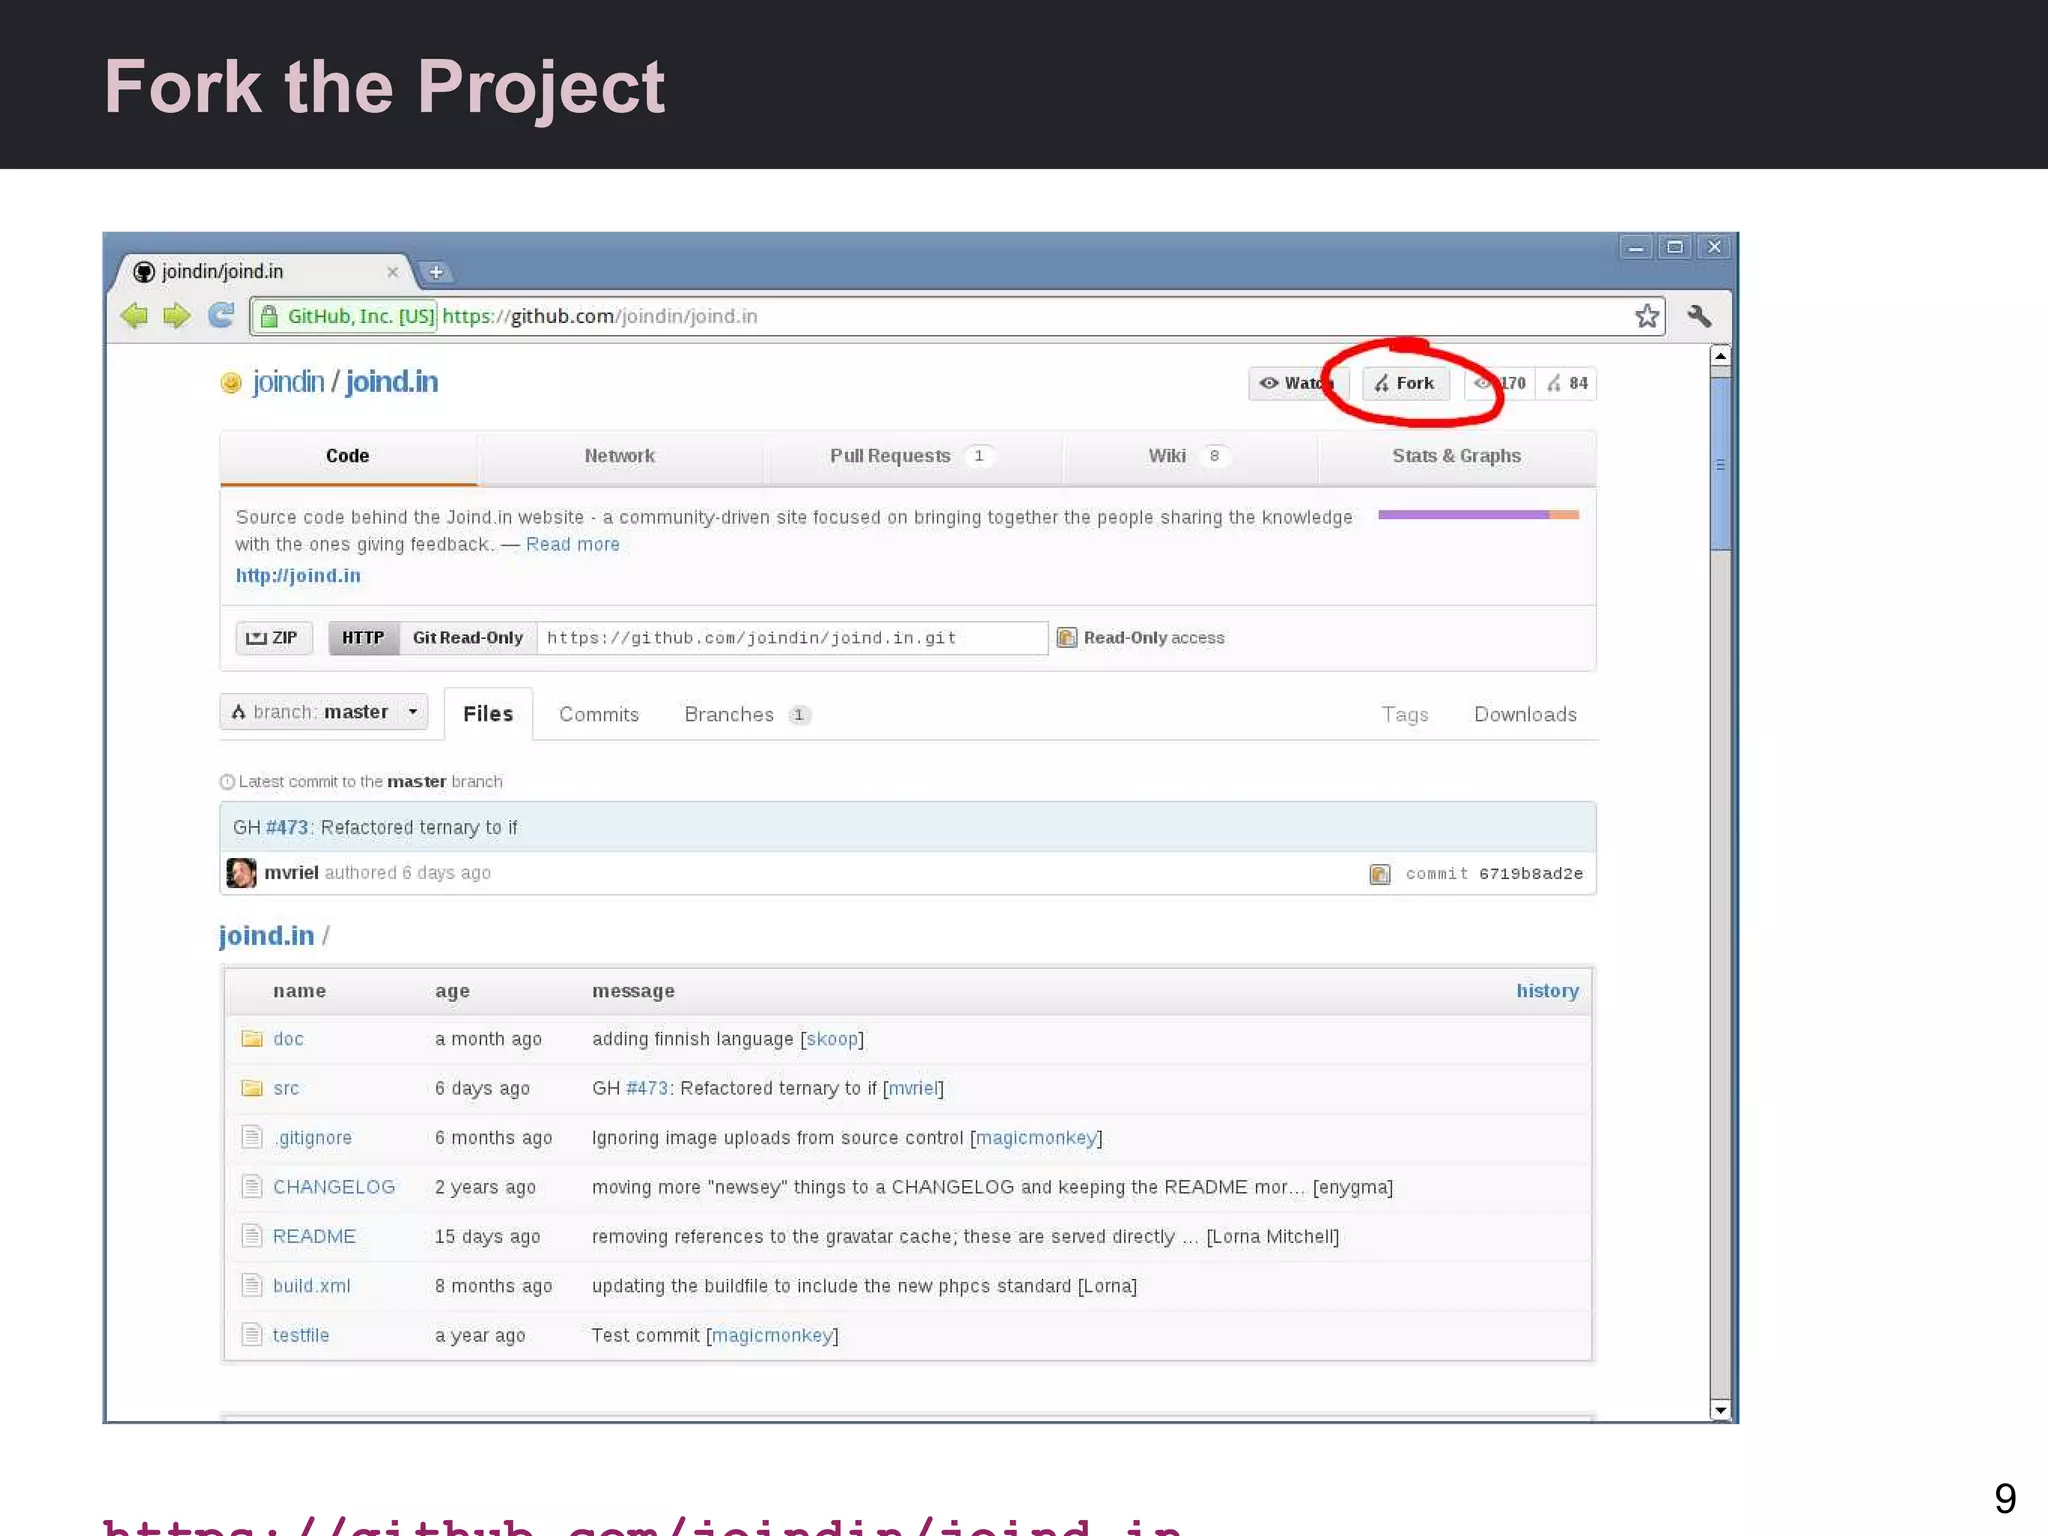This screenshot has width=2048, height=1536.
Task: Open the Stats & Graphs tab
Action: coord(1457,456)
